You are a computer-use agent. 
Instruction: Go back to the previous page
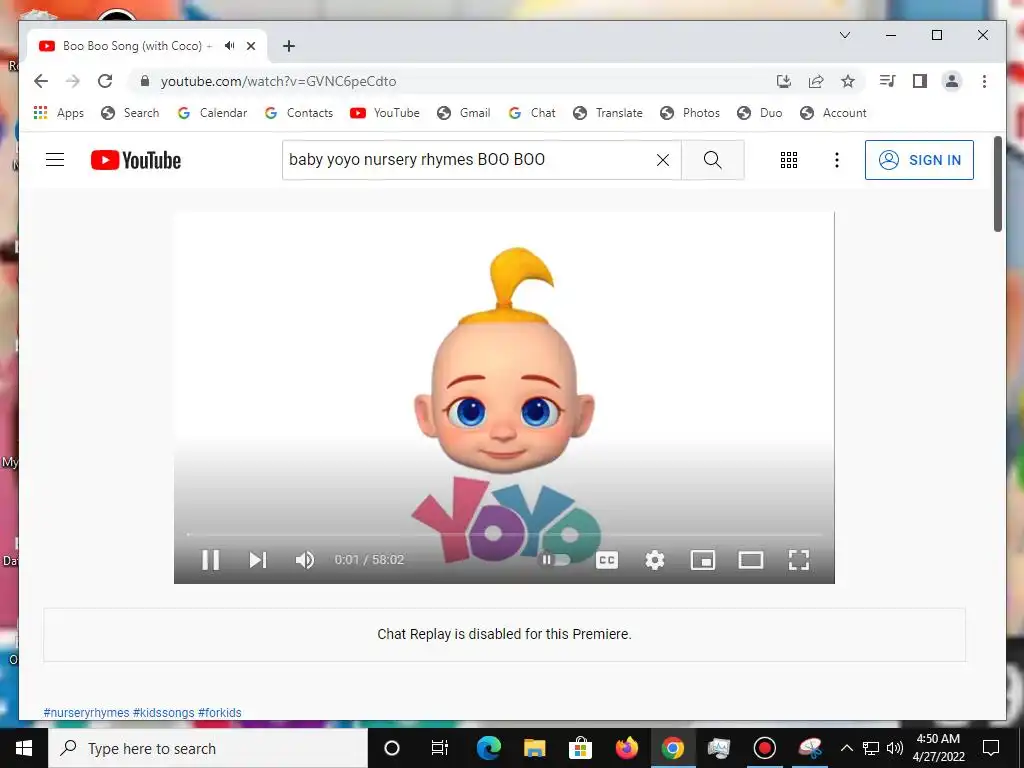(41, 81)
